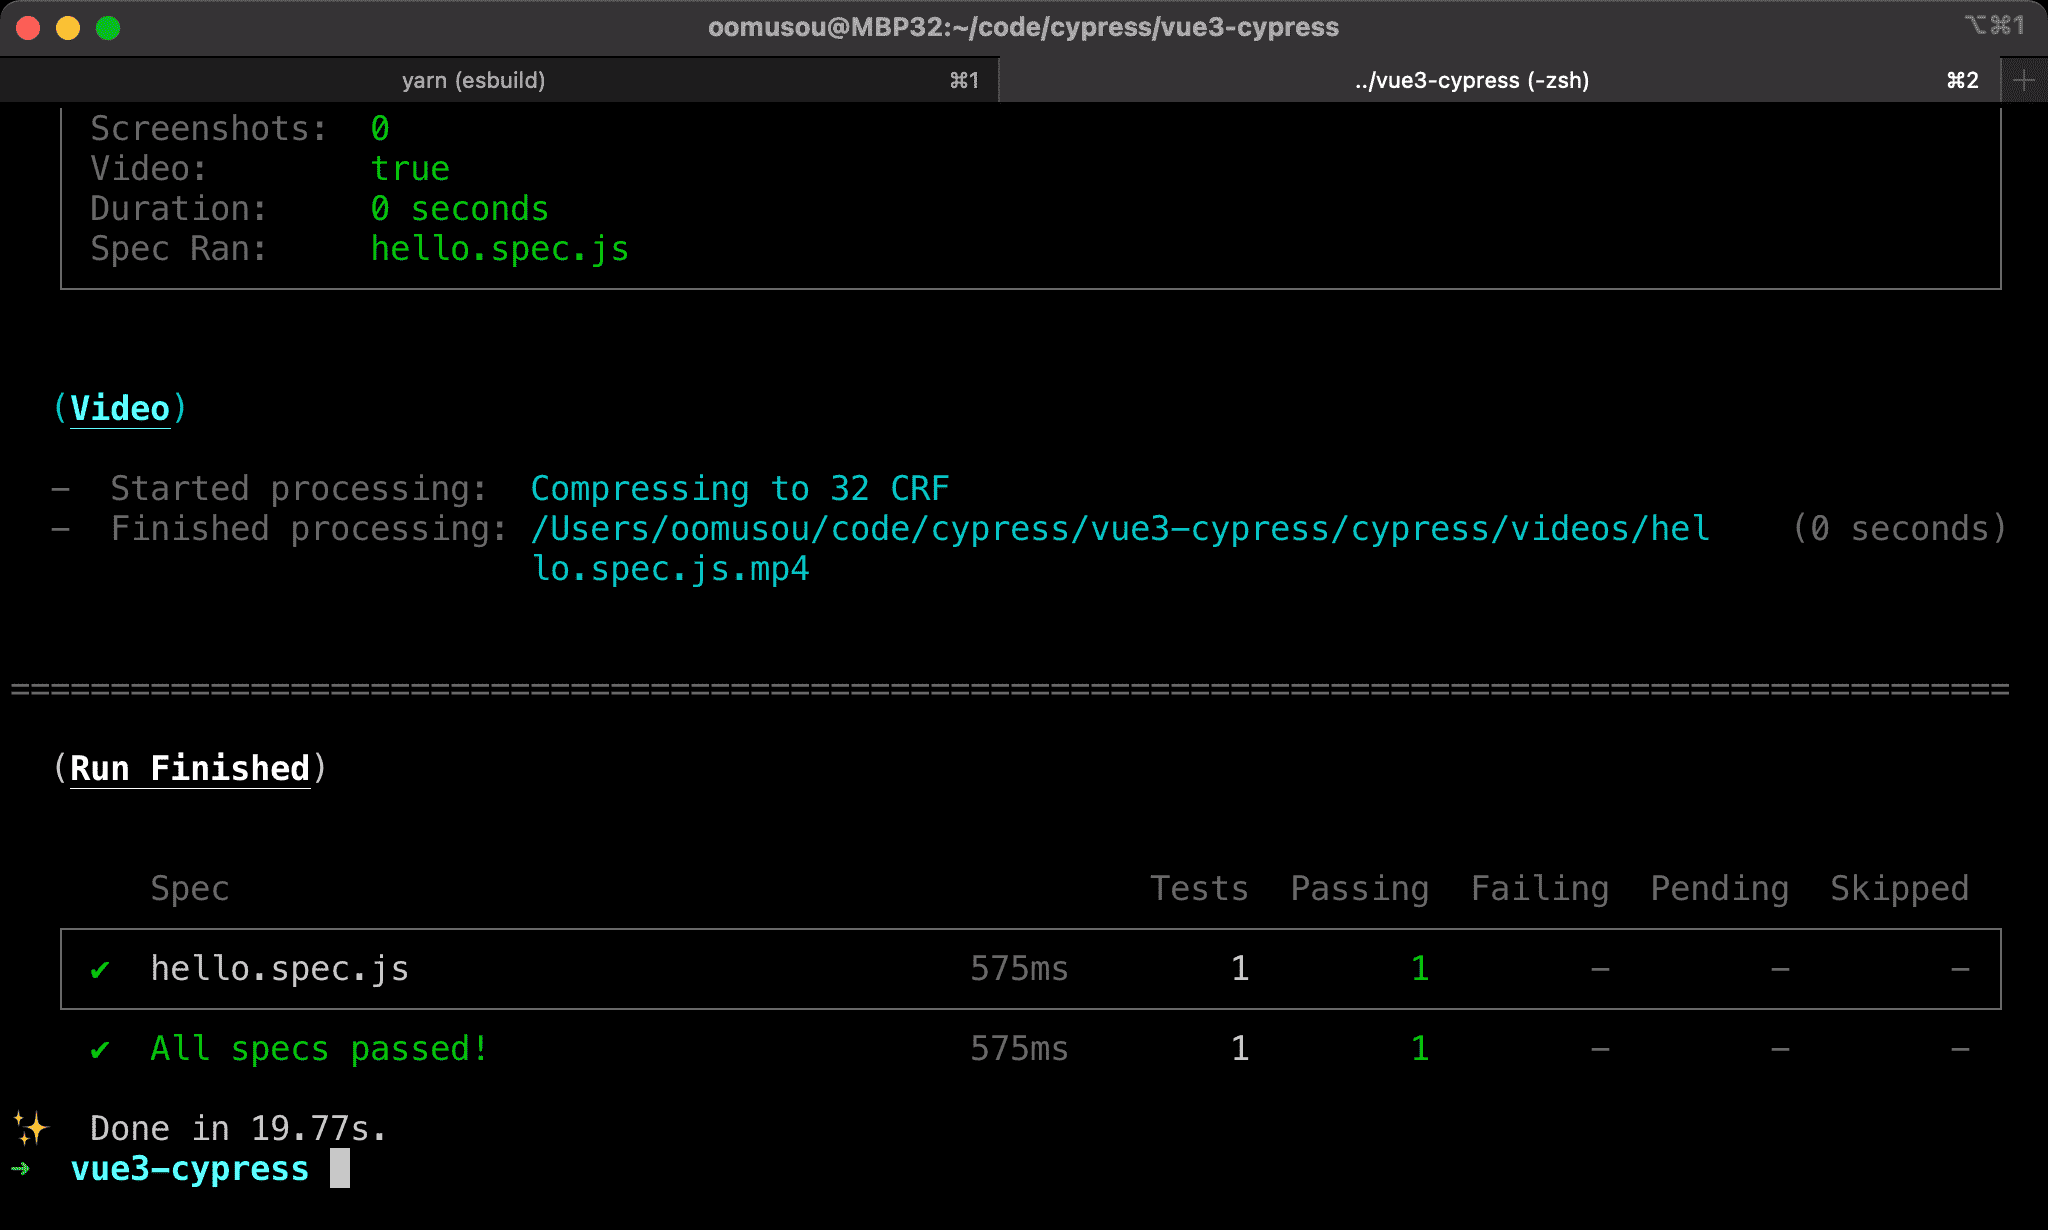Click the terminal cursor block at the prompt
2048x1230 pixels.
(340, 1168)
